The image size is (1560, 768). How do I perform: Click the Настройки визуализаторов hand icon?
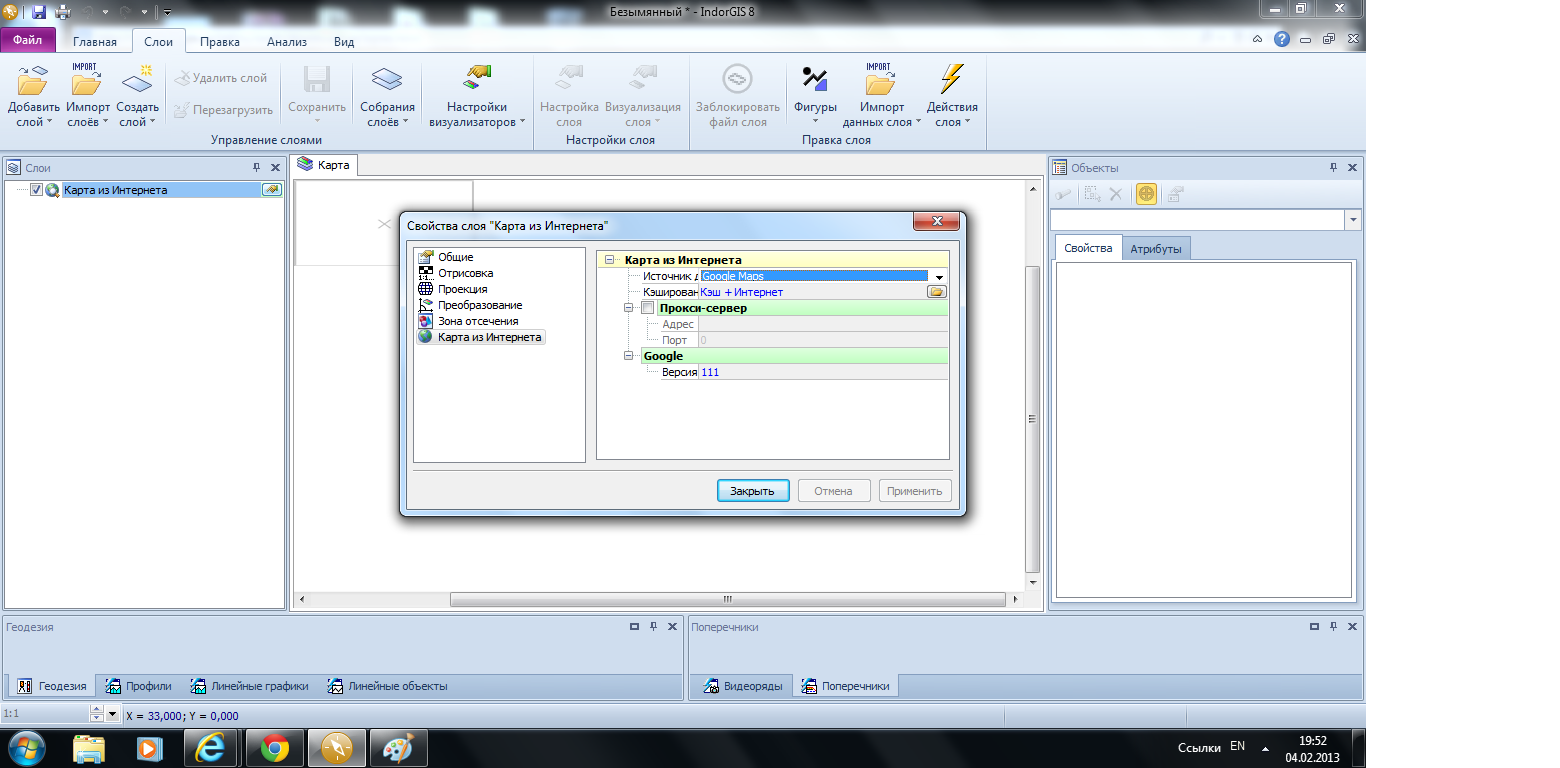point(477,78)
